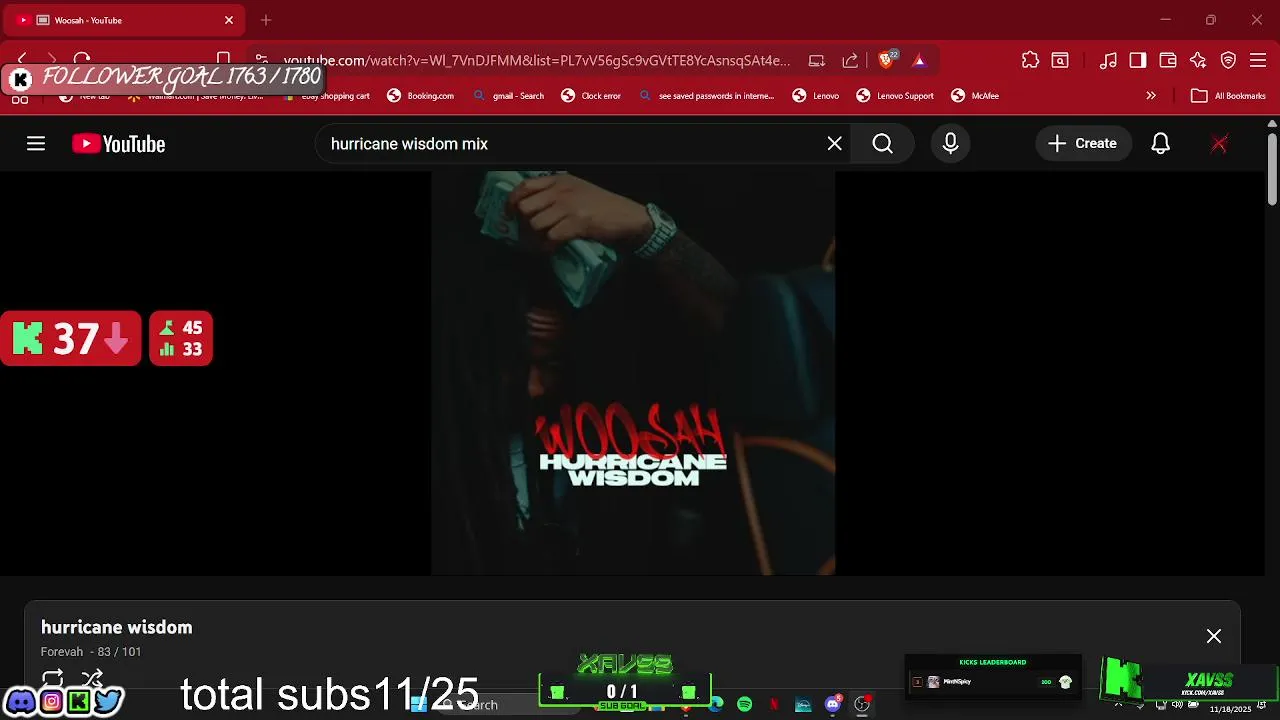
Task: Toggle the browser sidebar panel
Action: pos(1138,60)
